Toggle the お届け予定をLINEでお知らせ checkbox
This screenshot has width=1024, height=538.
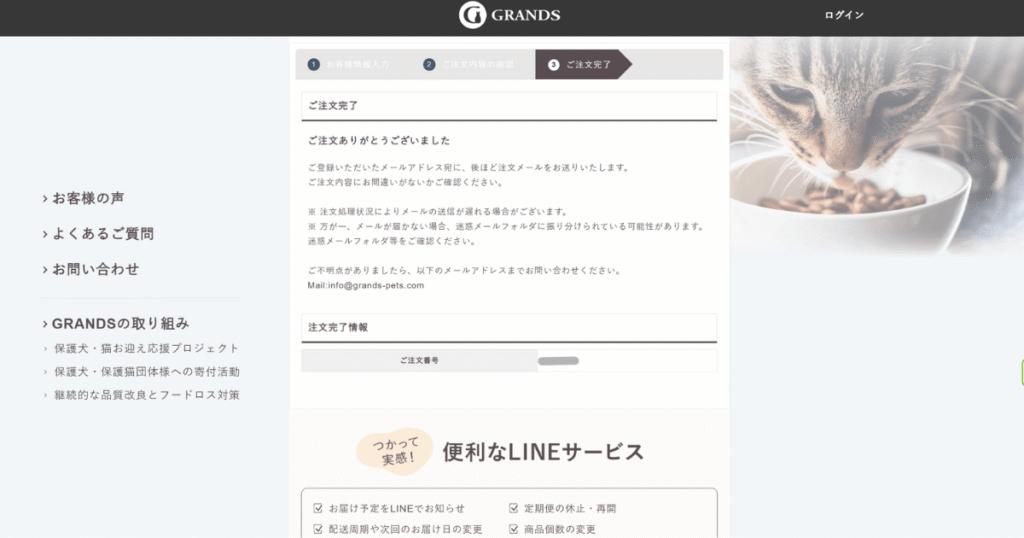click(318, 508)
